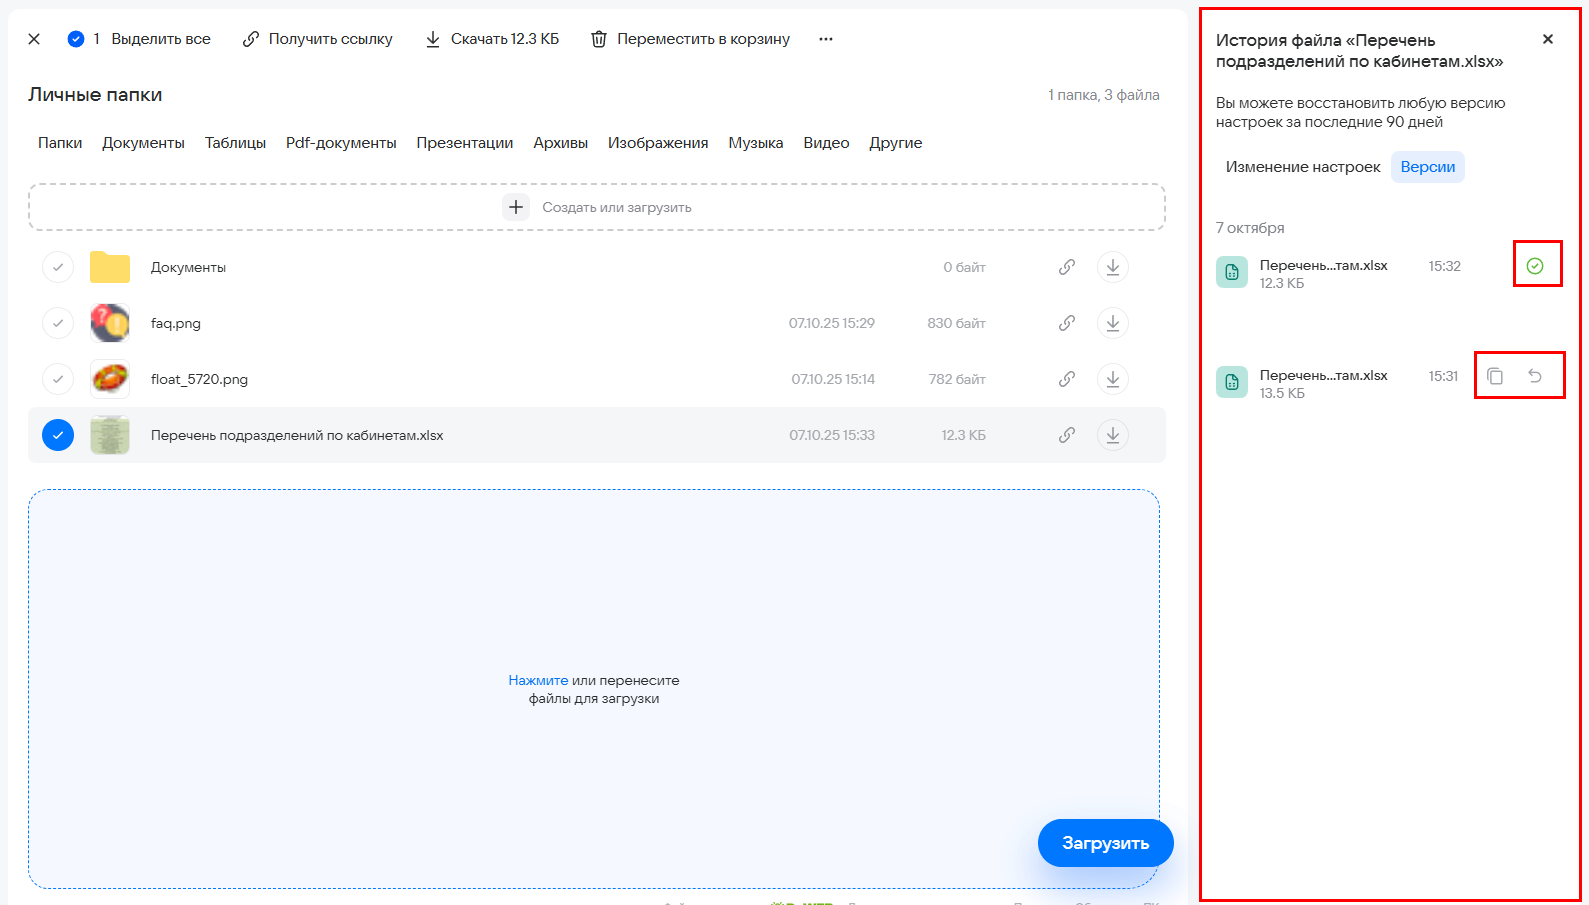Move selection with Переместить в корзину
Screen dimensions: 1589x905
tap(690, 39)
